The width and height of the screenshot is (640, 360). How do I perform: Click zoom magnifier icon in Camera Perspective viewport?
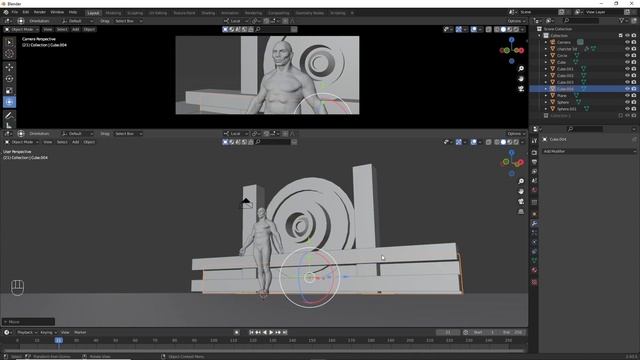[521, 69]
